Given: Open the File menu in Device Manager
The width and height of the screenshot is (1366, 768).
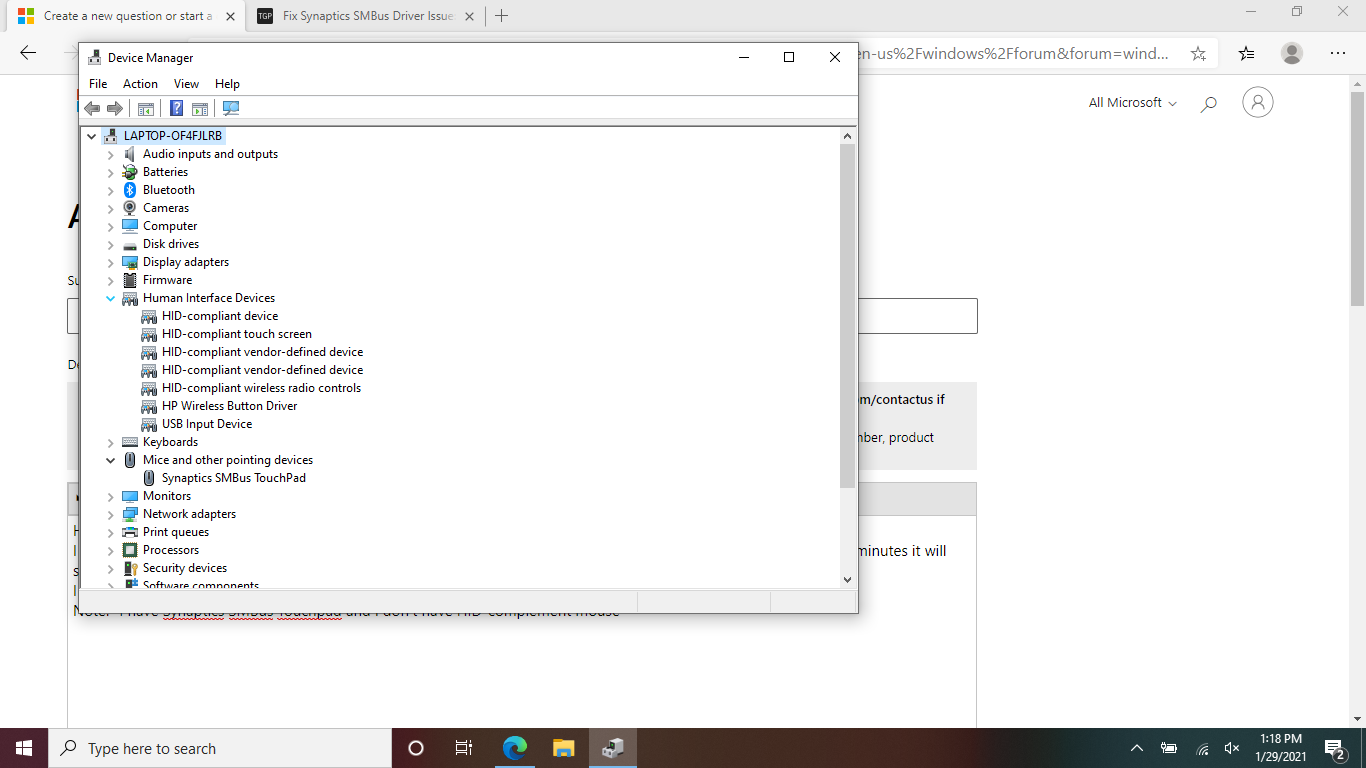Looking at the screenshot, I should point(98,84).
